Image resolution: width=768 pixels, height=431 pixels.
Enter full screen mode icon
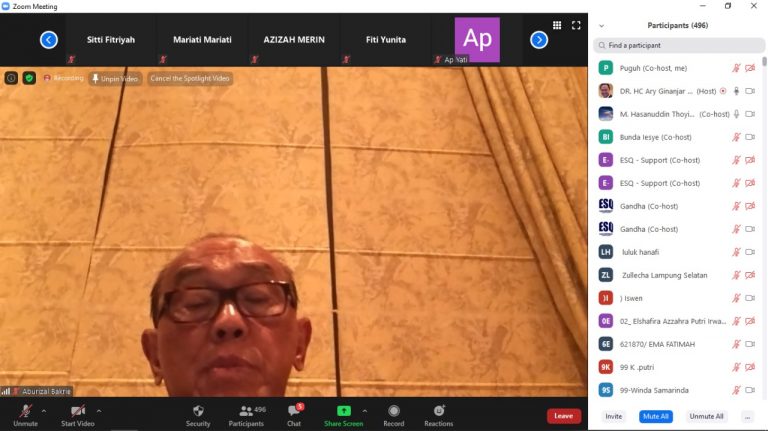tap(576, 25)
